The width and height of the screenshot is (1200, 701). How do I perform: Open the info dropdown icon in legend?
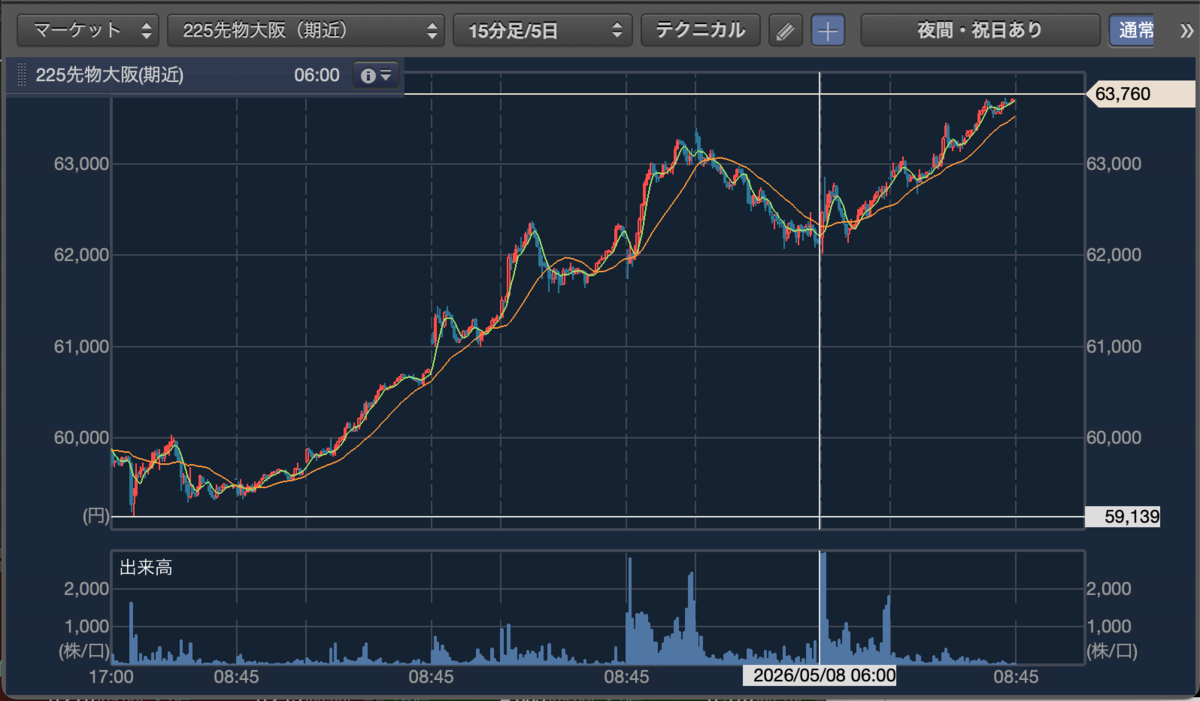point(377,75)
